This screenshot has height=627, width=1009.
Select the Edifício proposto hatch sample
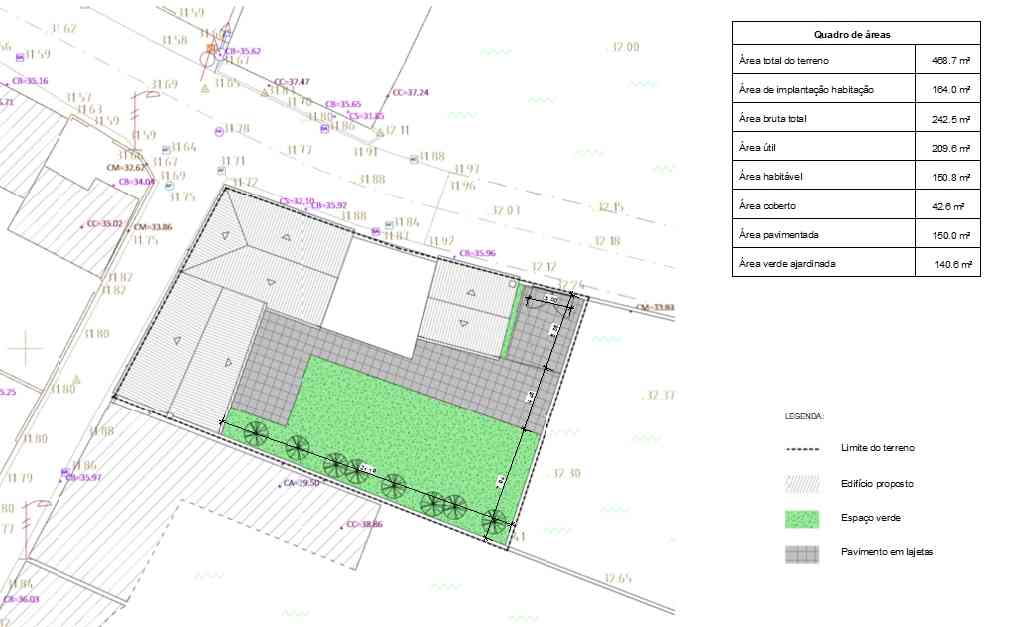pos(802,484)
